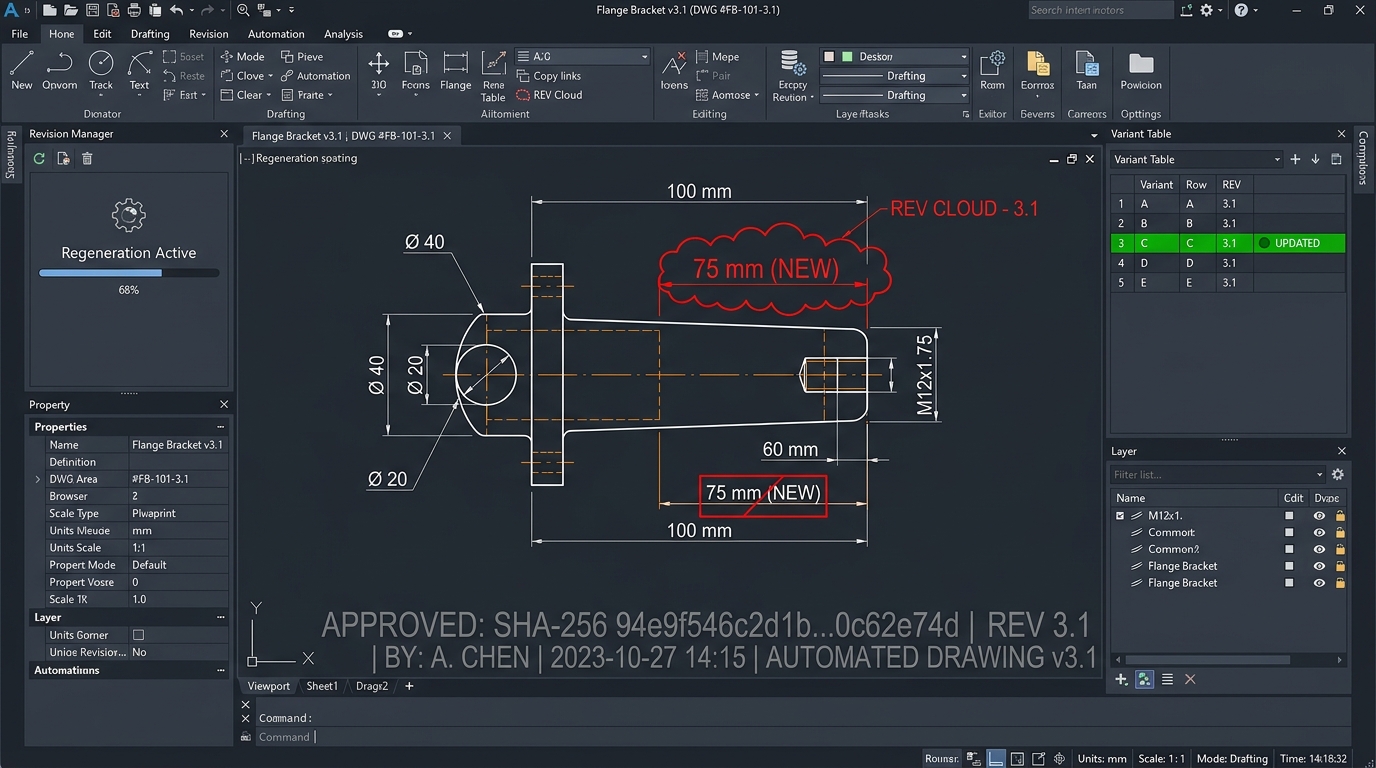Choose the Text tool in the ribbon

139,71
